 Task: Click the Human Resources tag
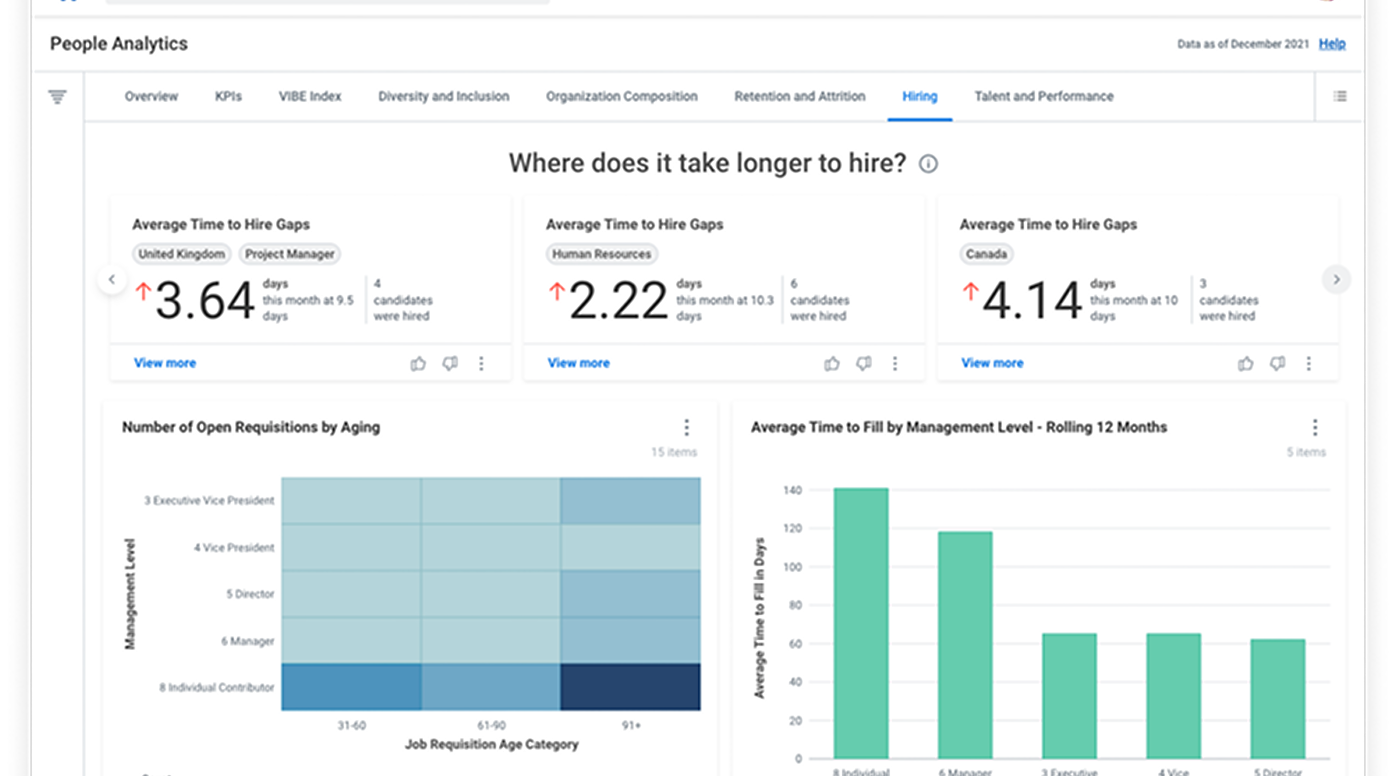coord(602,254)
